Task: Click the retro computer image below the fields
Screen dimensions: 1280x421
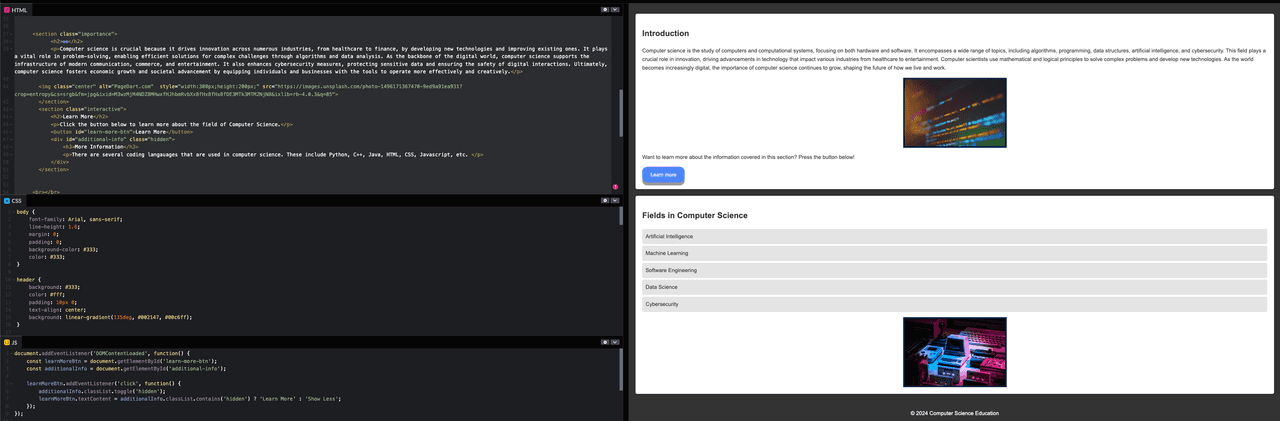Action: click(x=954, y=352)
